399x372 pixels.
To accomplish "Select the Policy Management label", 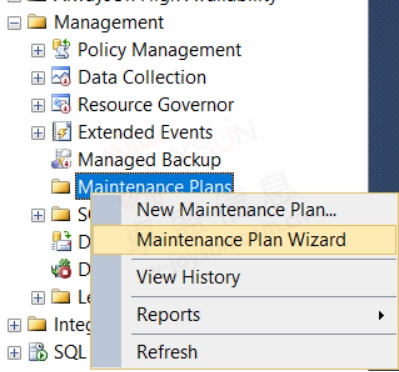I will pyautogui.click(x=160, y=50).
